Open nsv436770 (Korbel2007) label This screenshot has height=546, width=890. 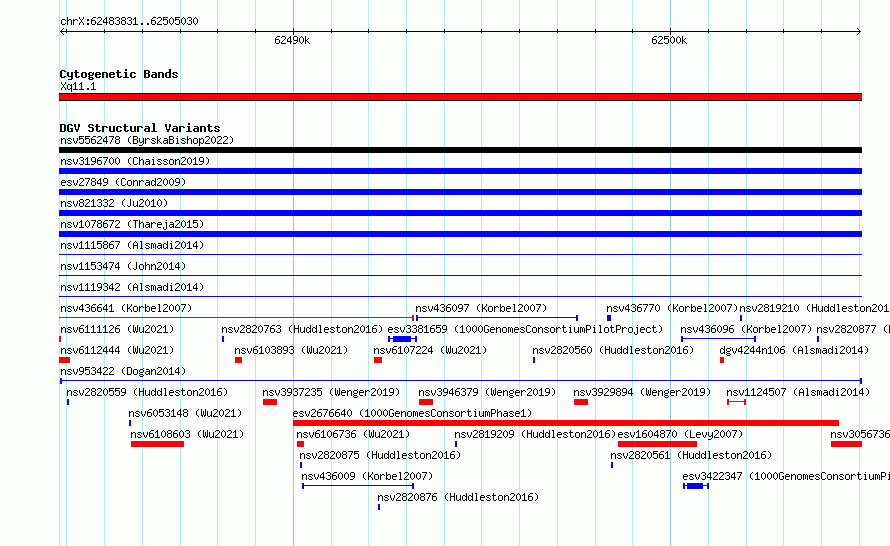(x=672, y=308)
